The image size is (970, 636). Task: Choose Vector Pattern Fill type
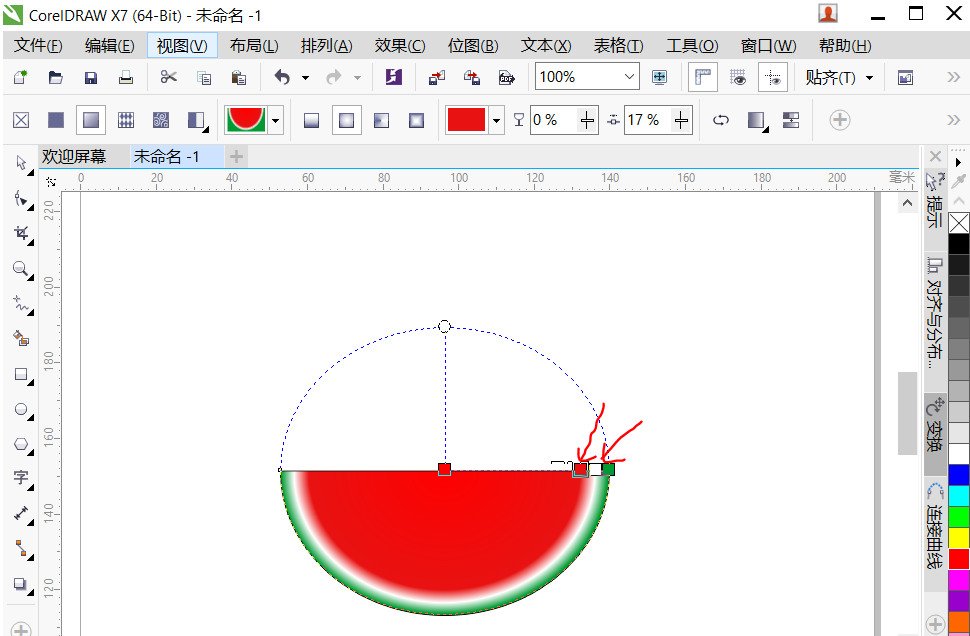tap(126, 120)
